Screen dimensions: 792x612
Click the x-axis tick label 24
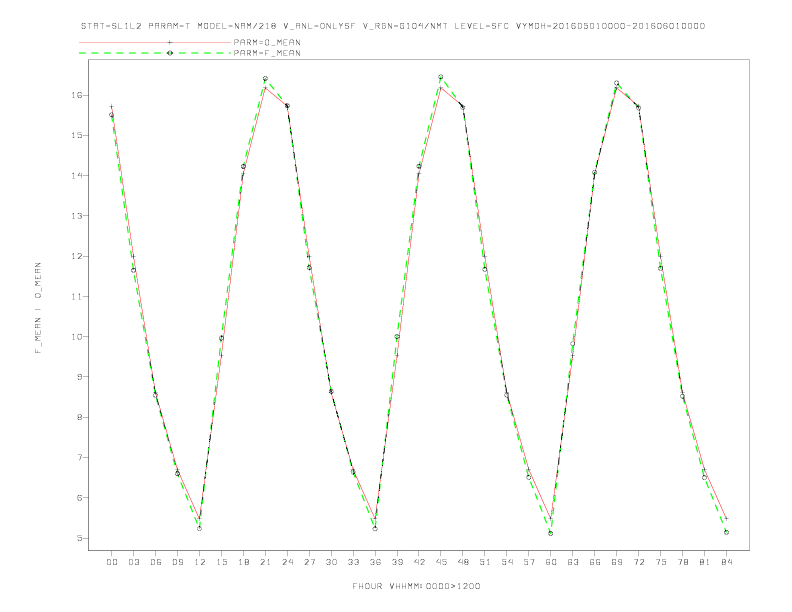click(287, 562)
